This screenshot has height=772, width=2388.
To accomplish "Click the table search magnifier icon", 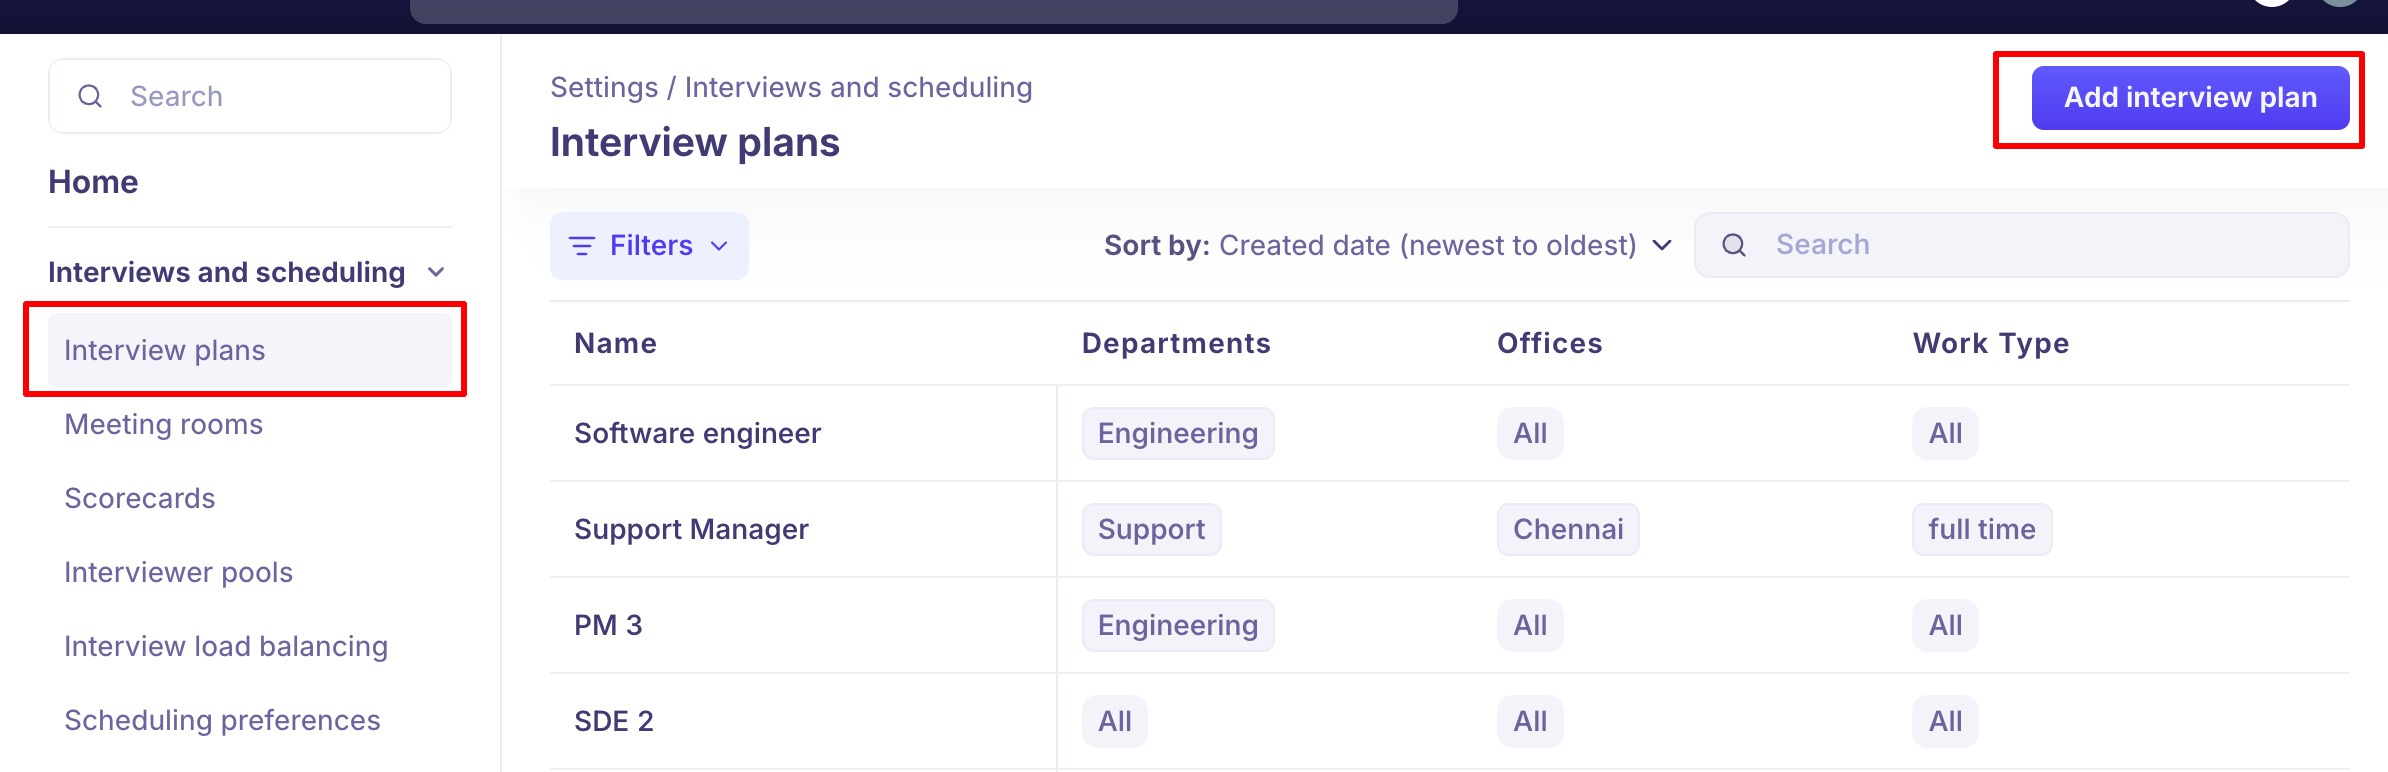I will coord(1734,245).
